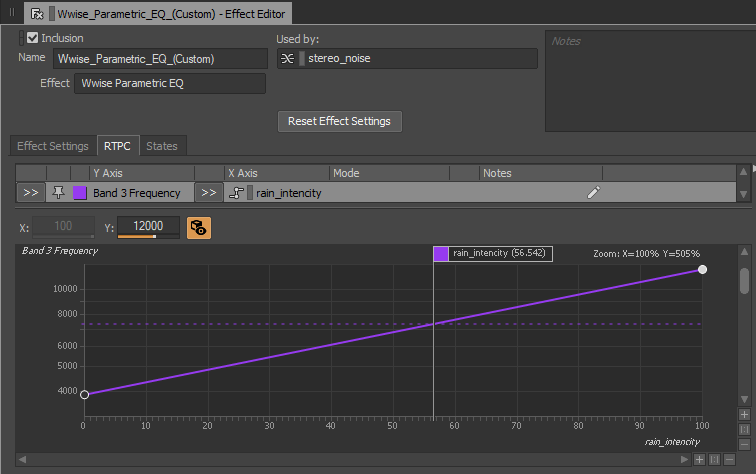
Task: Click the vertical scrollbar up arrow of the graph
Action: [x=744, y=252]
